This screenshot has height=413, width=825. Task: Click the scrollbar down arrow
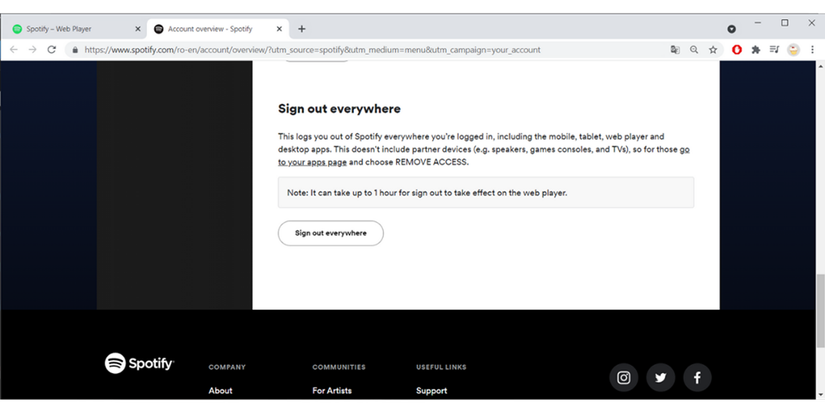(x=820, y=394)
